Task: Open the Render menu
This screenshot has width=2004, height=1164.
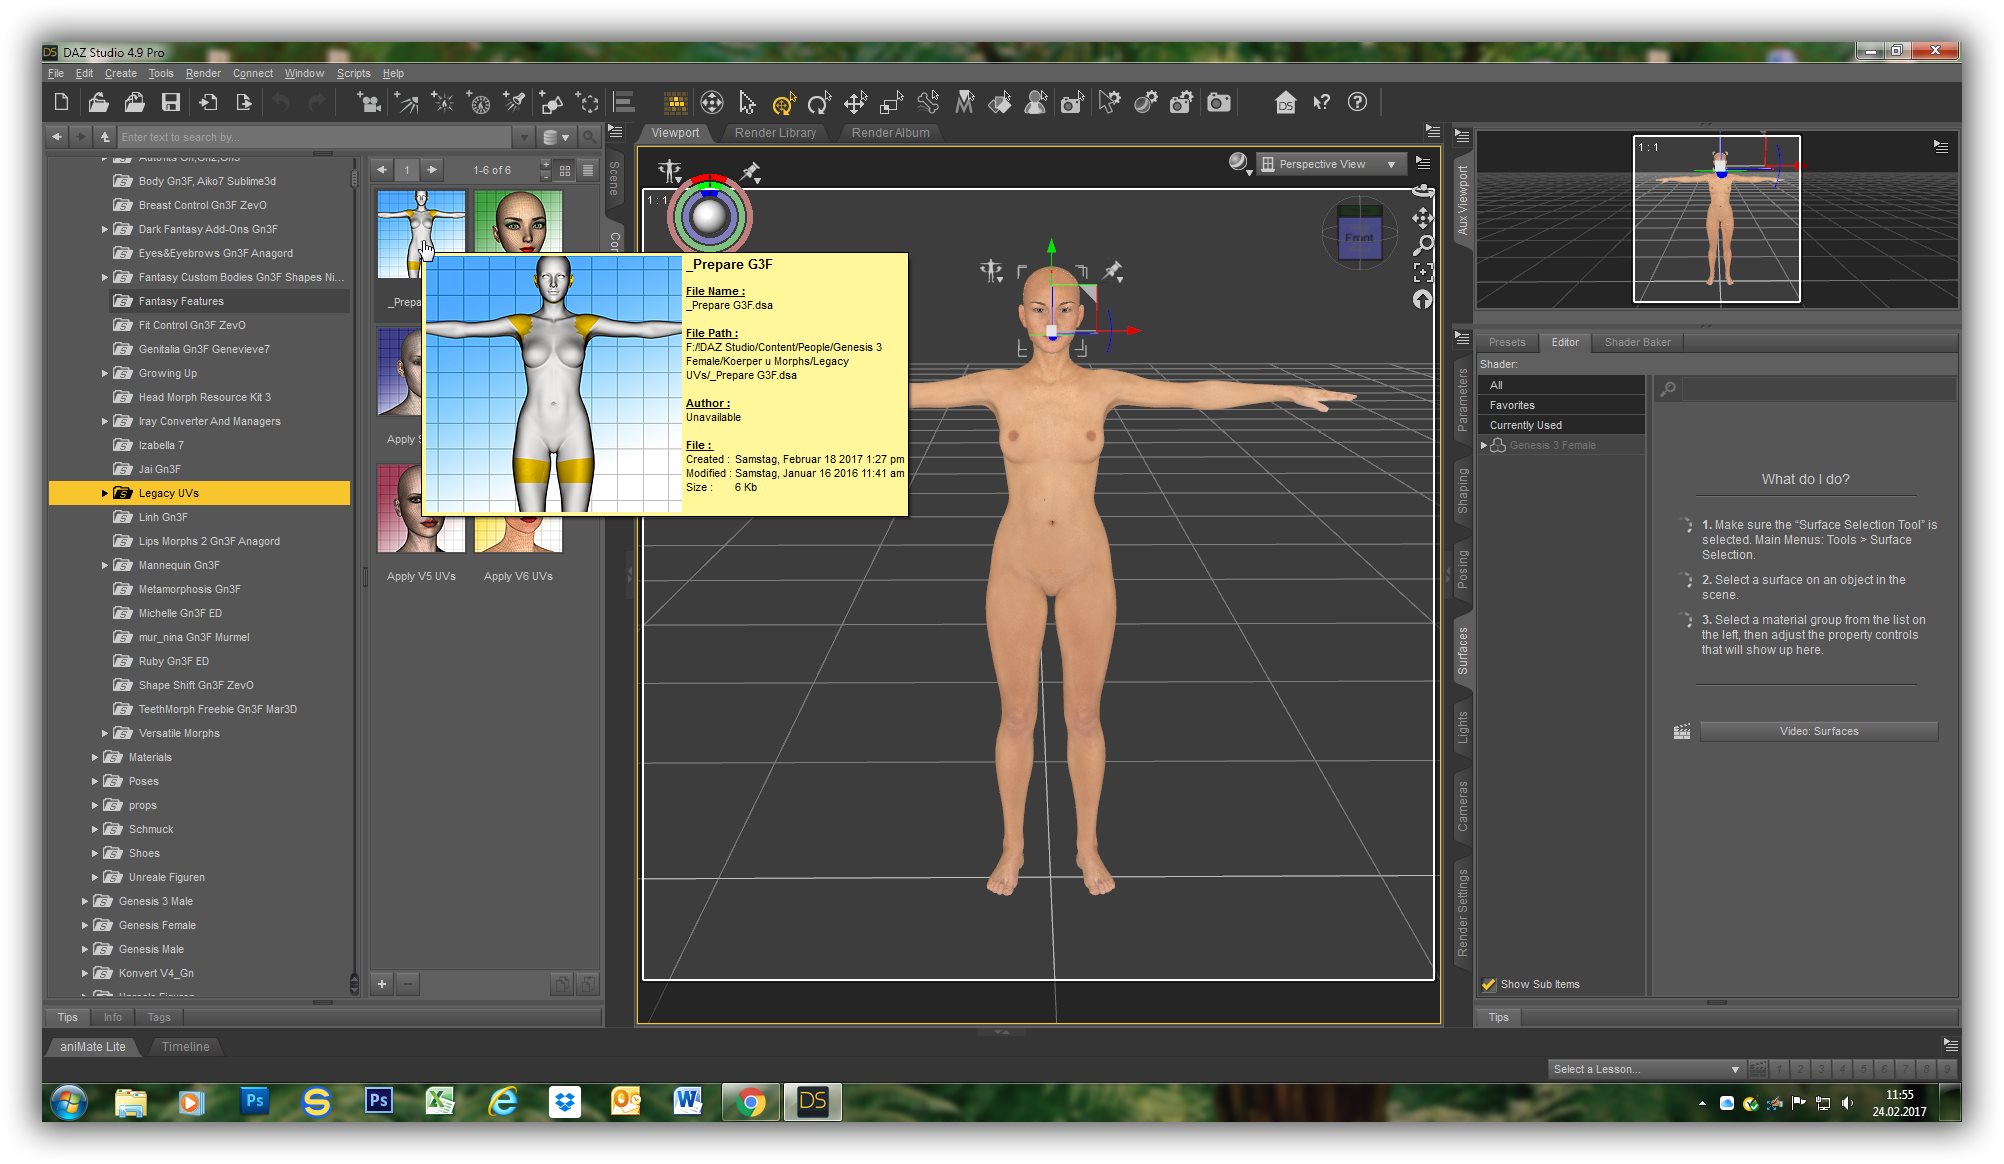Action: pos(203,73)
